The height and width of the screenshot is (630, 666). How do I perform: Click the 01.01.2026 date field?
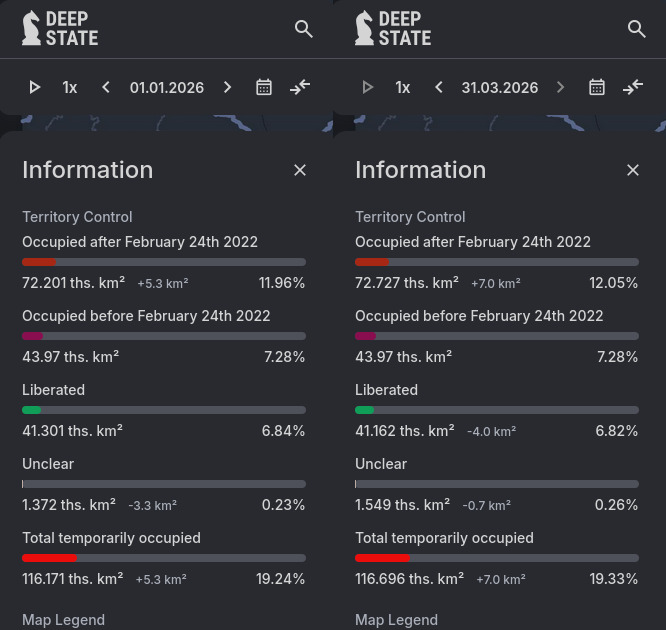[x=167, y=88]
